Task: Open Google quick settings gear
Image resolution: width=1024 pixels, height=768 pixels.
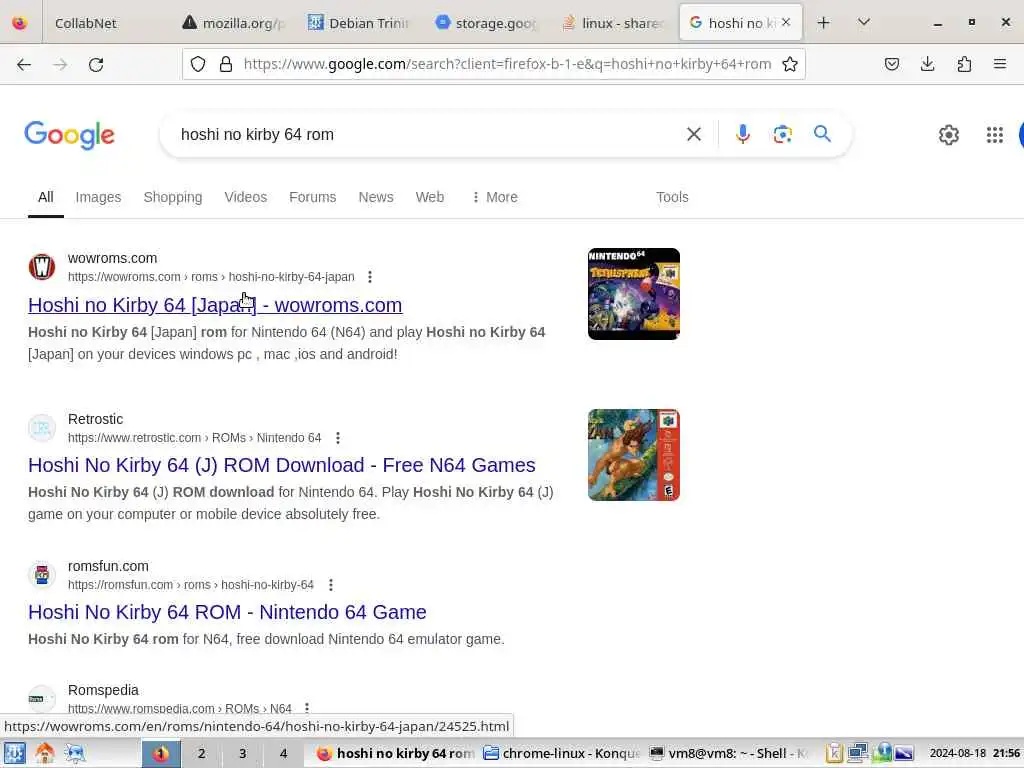Action: pos(948,135)
